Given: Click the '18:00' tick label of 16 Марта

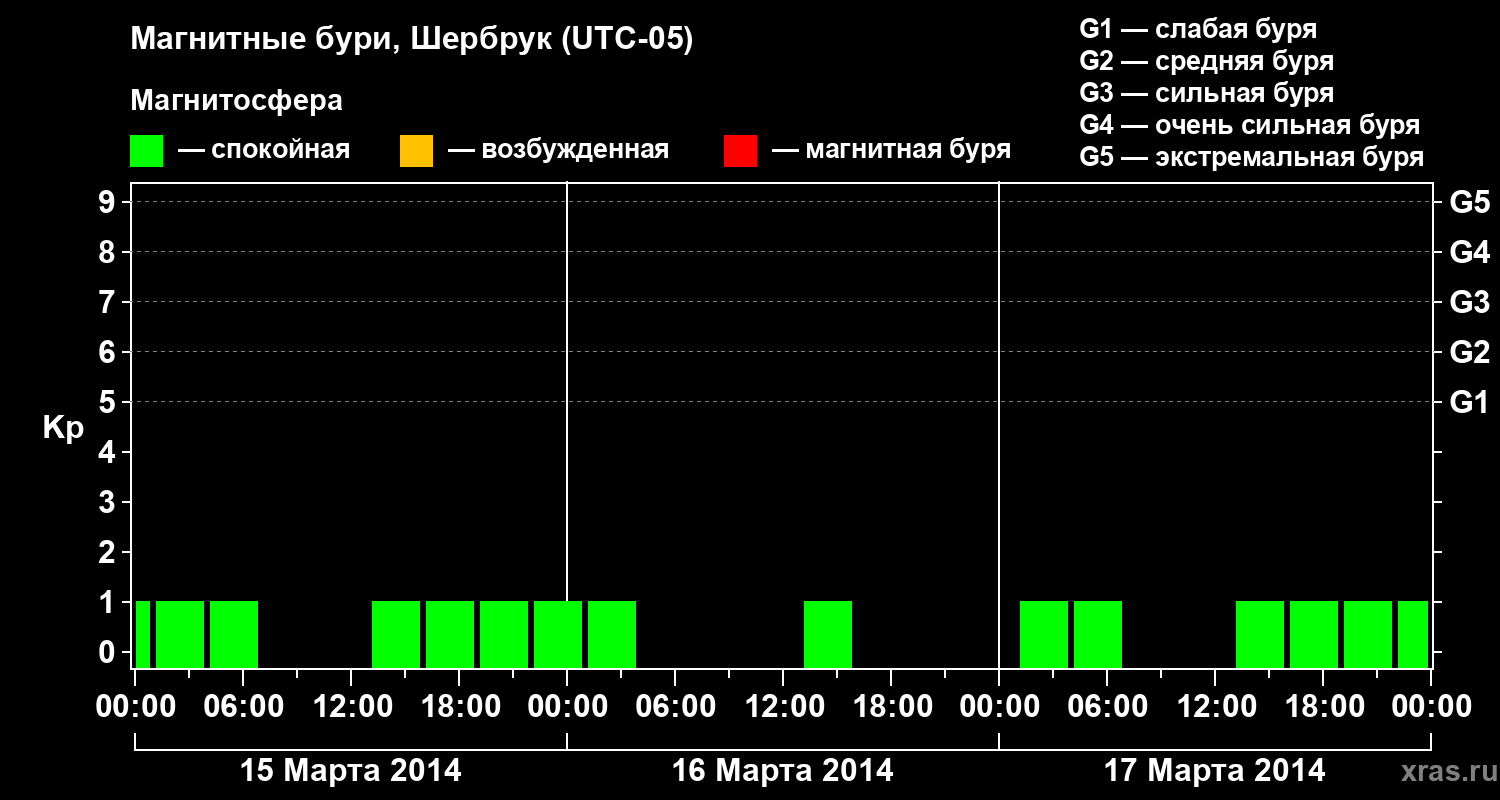Looking at the screenshot, I should (891, 707).
